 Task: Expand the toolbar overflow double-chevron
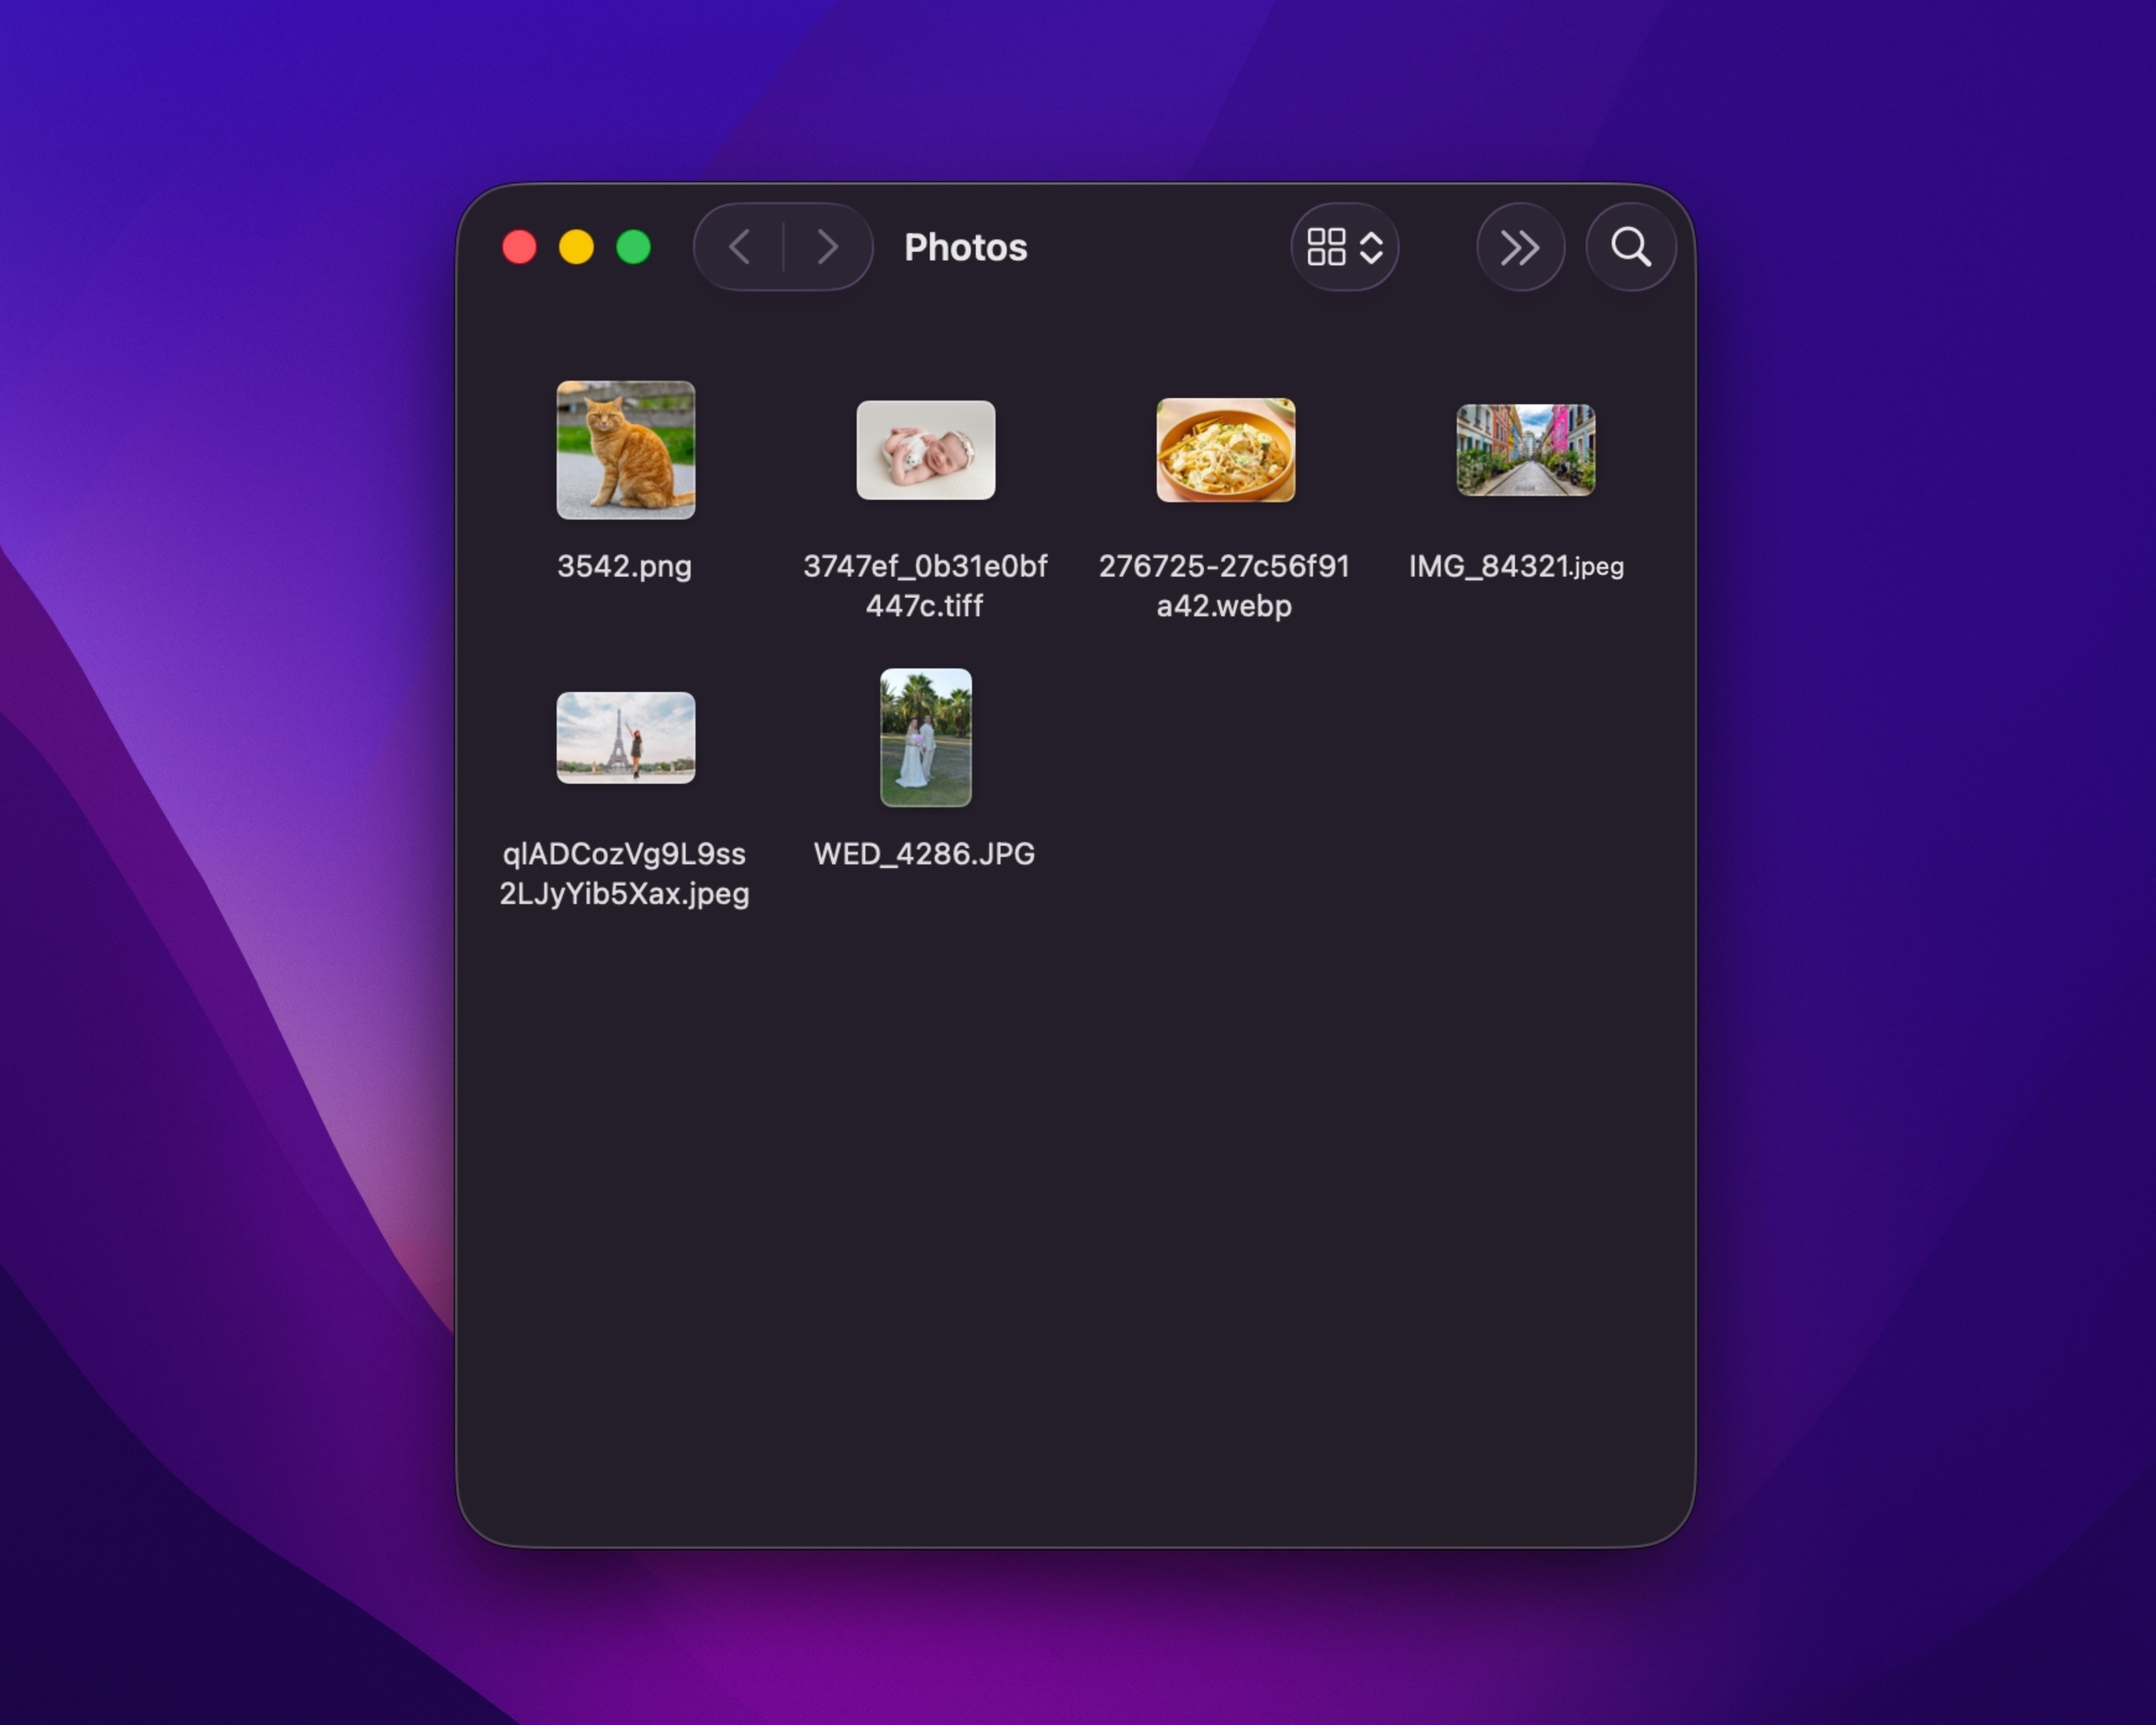pos(1519,247)
